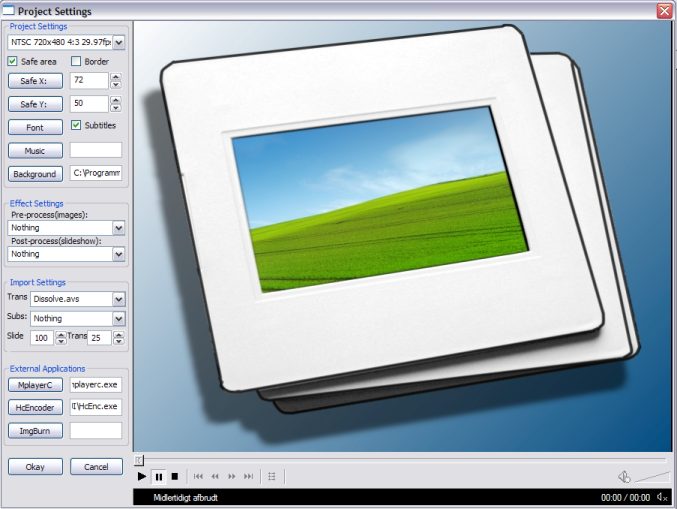
Task: Click the Project Settings window icon
Action: tap(8, 10)
